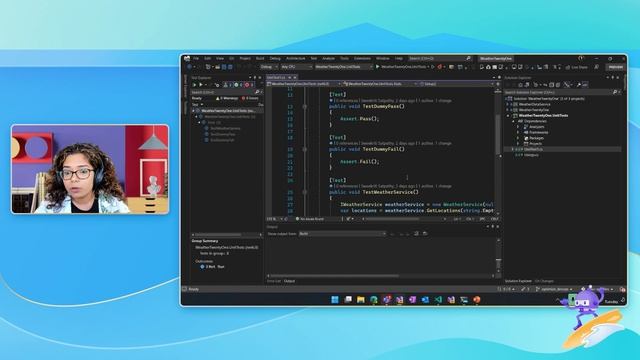The width and height of the screenshot is (640, 360).
Task: Click the test glyph beside TestDummyFail
Action: tap(304, 149)
